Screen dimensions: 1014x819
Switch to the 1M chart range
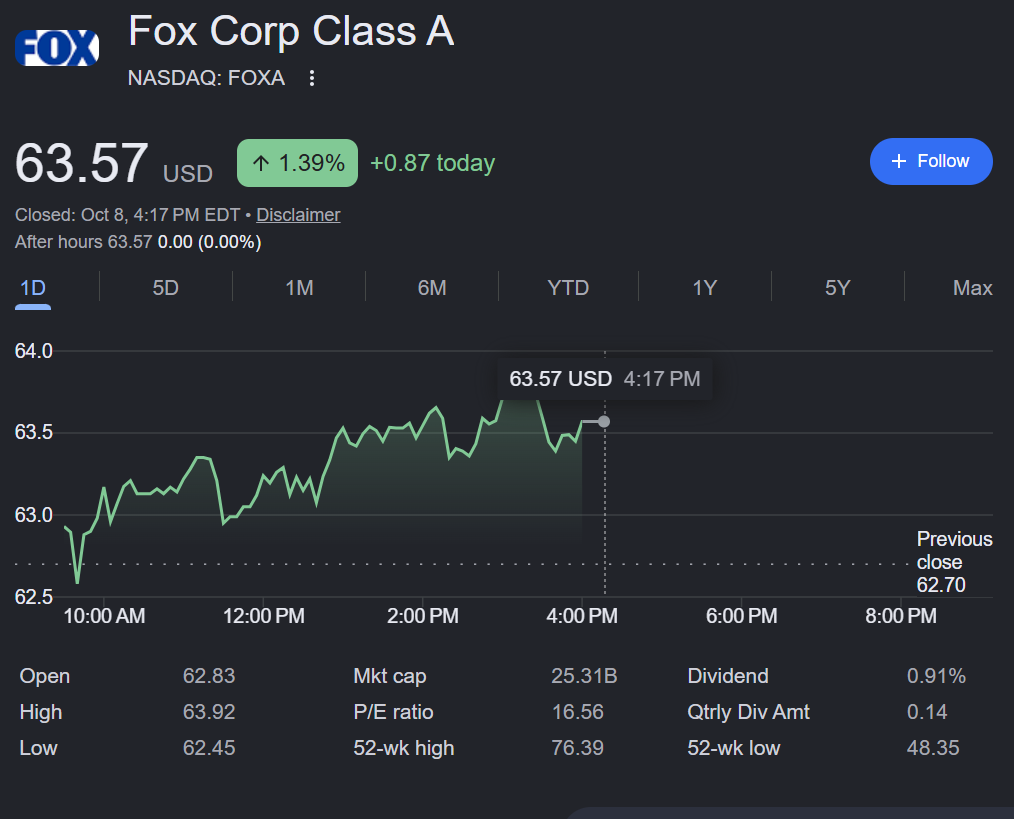point(299,288)
